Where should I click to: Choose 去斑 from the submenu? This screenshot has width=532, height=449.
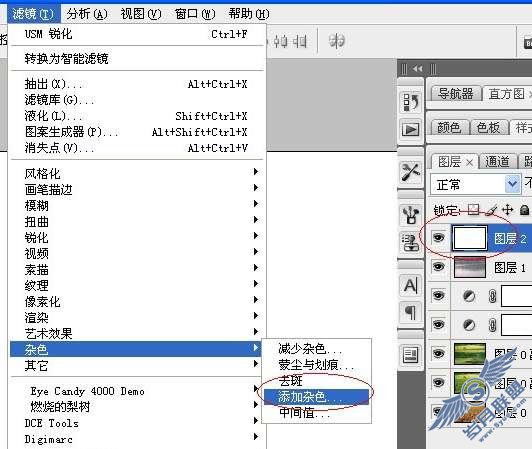coord(316,381)
